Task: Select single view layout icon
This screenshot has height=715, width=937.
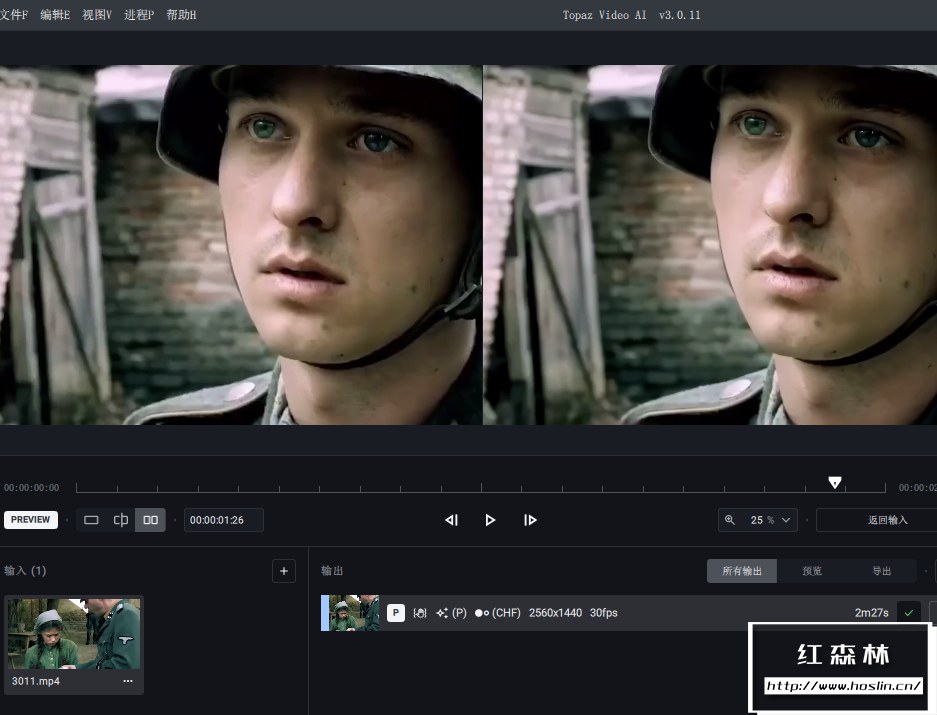Action: pos(91,520)
